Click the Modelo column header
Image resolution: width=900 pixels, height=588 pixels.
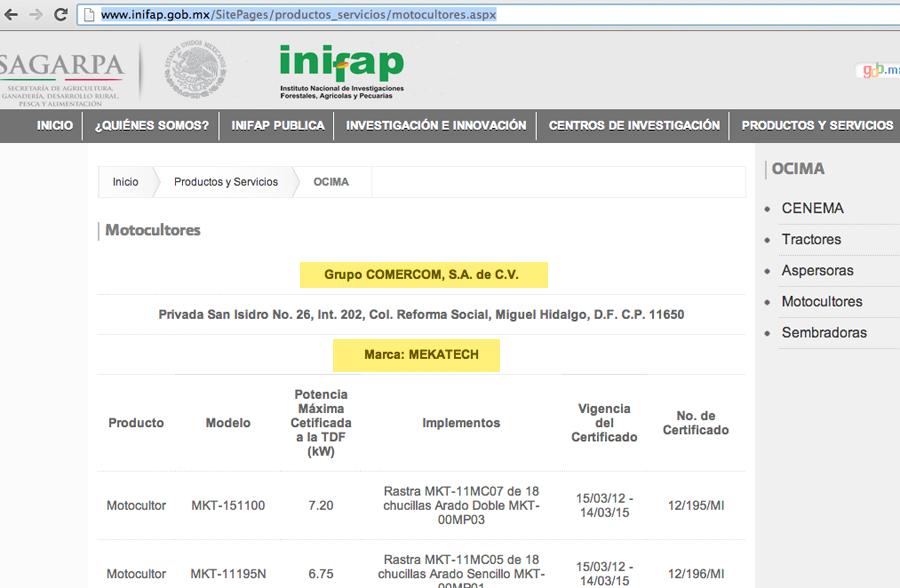228,423
